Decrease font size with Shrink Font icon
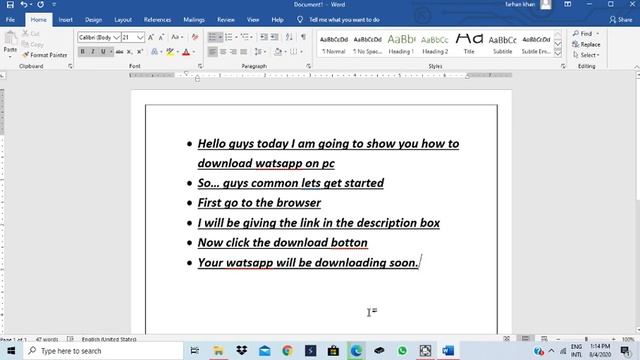Image resolution: width=640 pixels, height=360 pixels. coord(162,37)
